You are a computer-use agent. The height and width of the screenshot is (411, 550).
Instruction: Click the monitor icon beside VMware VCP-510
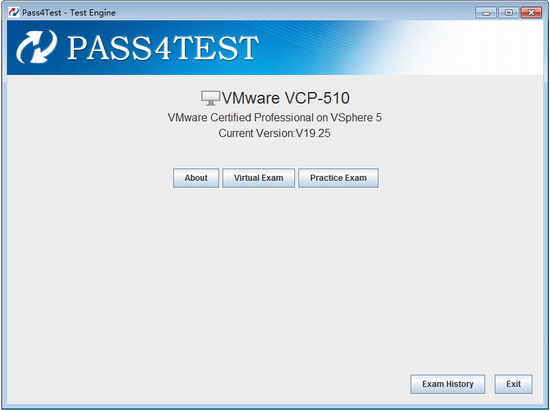tap(210, 98)
